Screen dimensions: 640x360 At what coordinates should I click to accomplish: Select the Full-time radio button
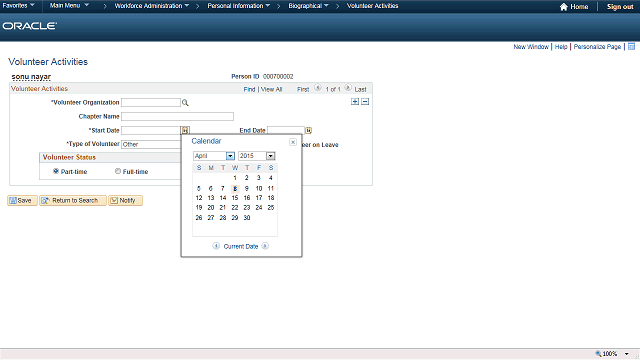click(x=118, y=171)
